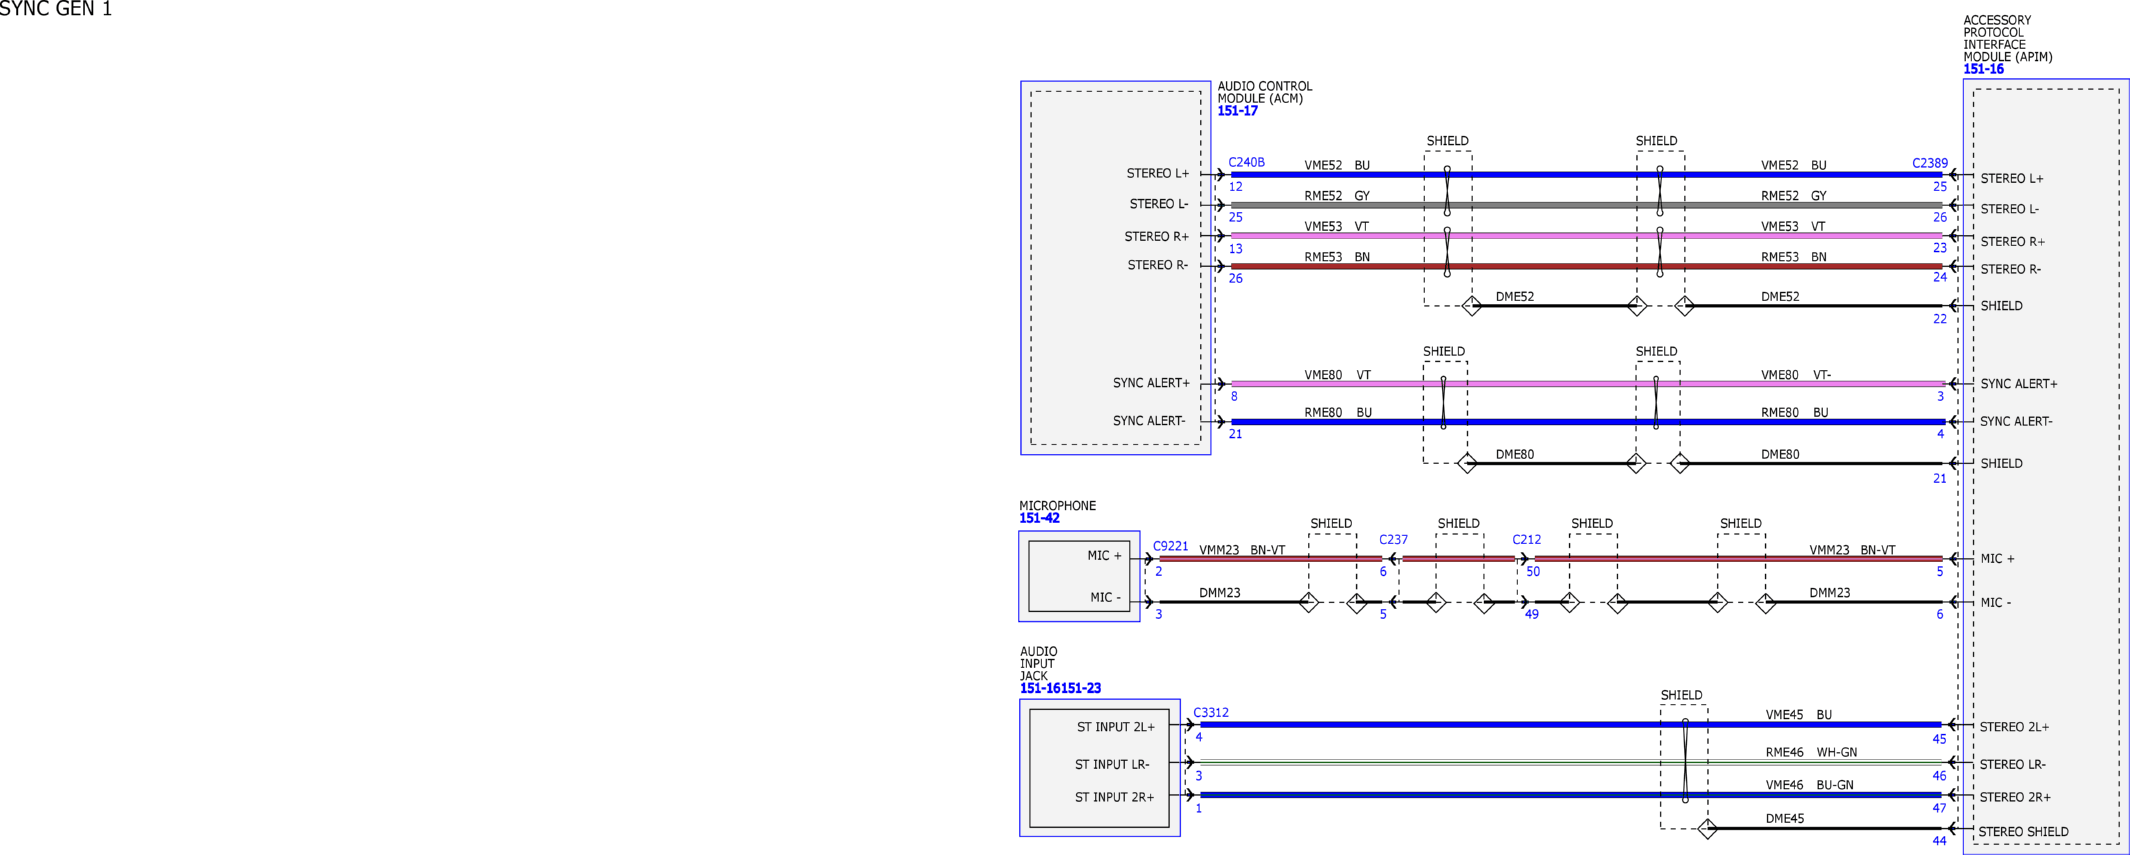The image size is (2130, 855).
Task: Select connector label C240B
Action: [x=1246, y=162]
